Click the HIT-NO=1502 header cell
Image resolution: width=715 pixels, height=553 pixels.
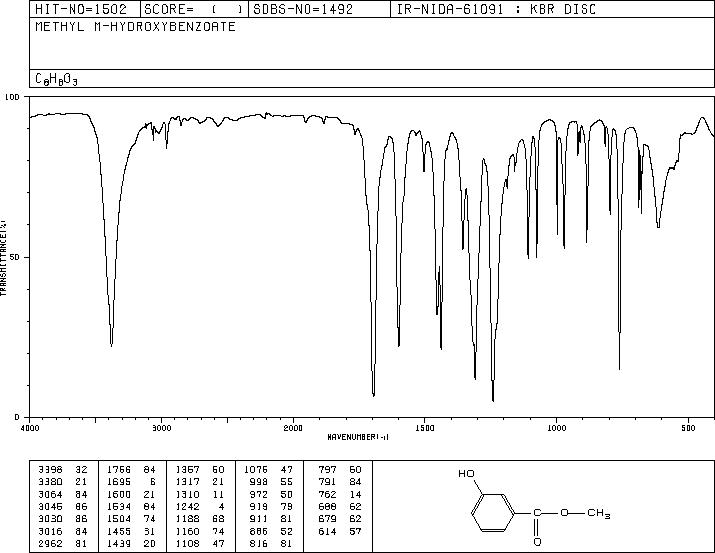tap(85, 9)
